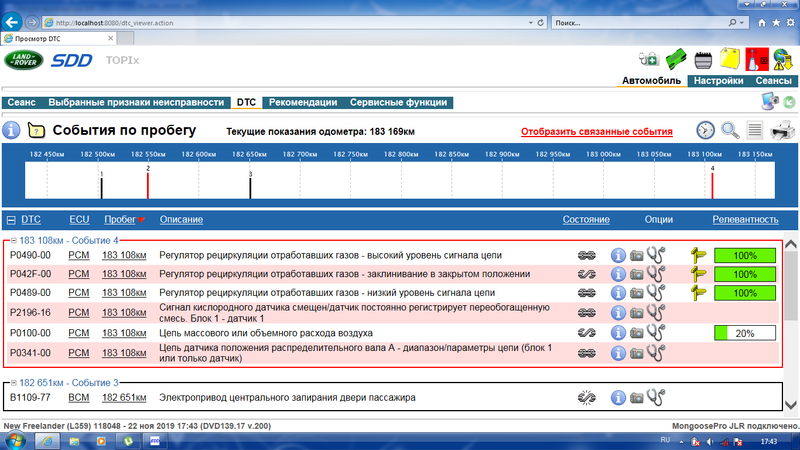This screenshot has height=450, width=800.
Task: Collapse all DTC groups using header minus box
Action: [x=11, y=220]
